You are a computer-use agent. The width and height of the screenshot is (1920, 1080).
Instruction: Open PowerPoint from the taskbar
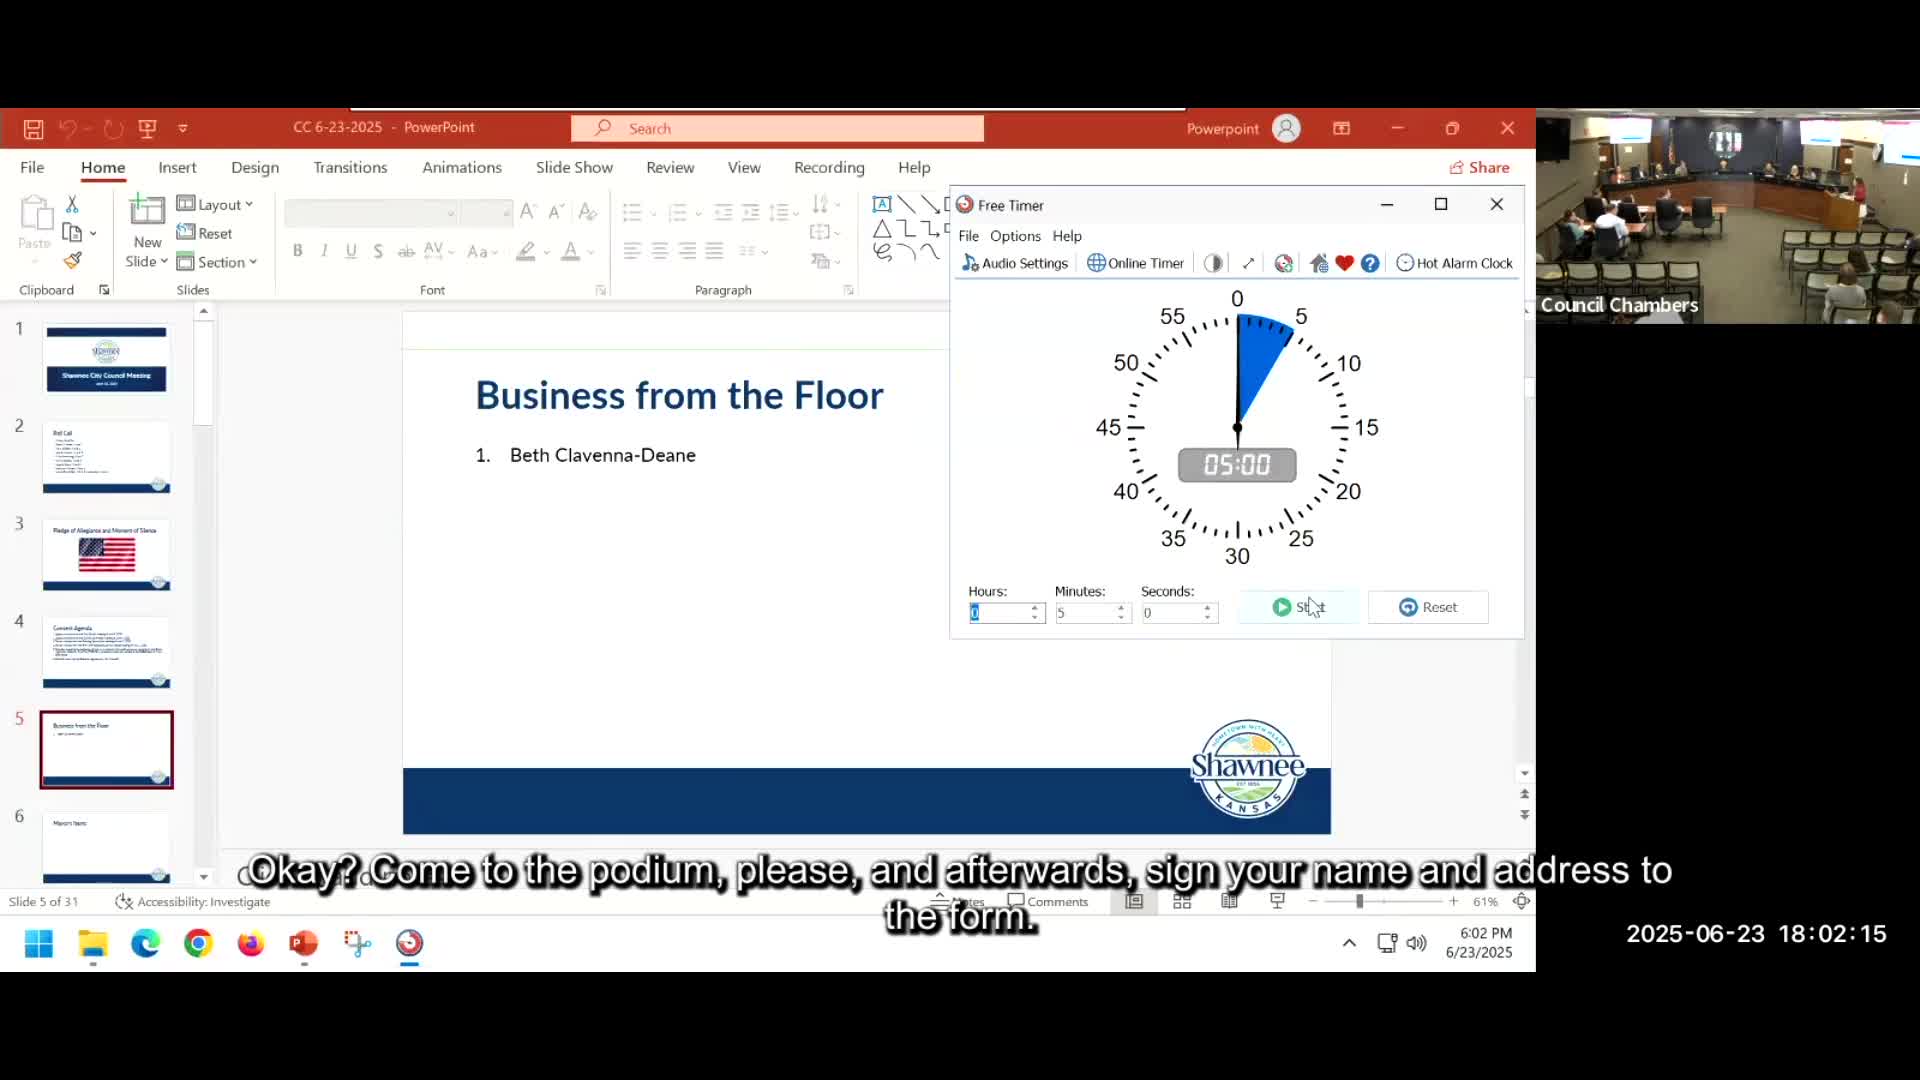click(x=303, y=943)
